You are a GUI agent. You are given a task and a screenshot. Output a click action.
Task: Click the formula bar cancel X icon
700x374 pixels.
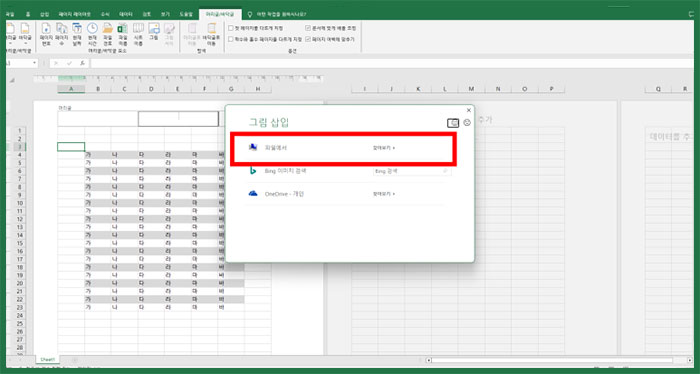(56, 63)
